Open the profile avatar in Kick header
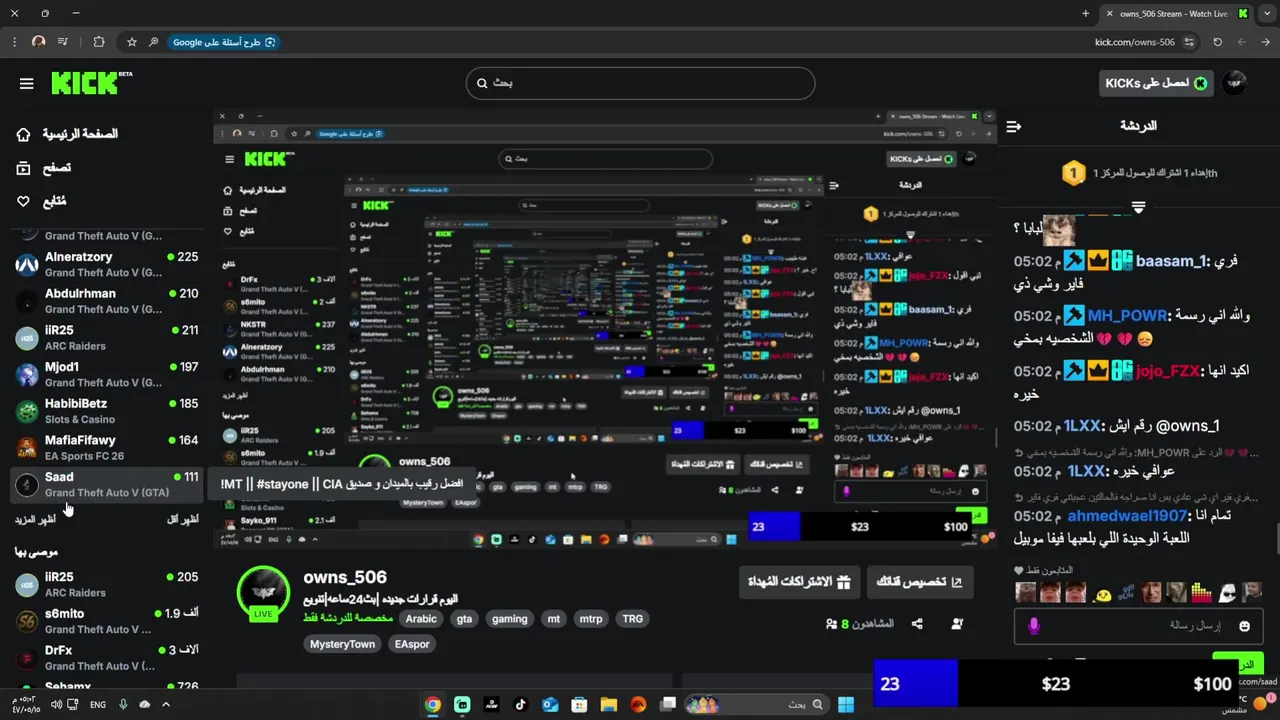This screenshot has width=1280, height=720. click(1235, 83)
